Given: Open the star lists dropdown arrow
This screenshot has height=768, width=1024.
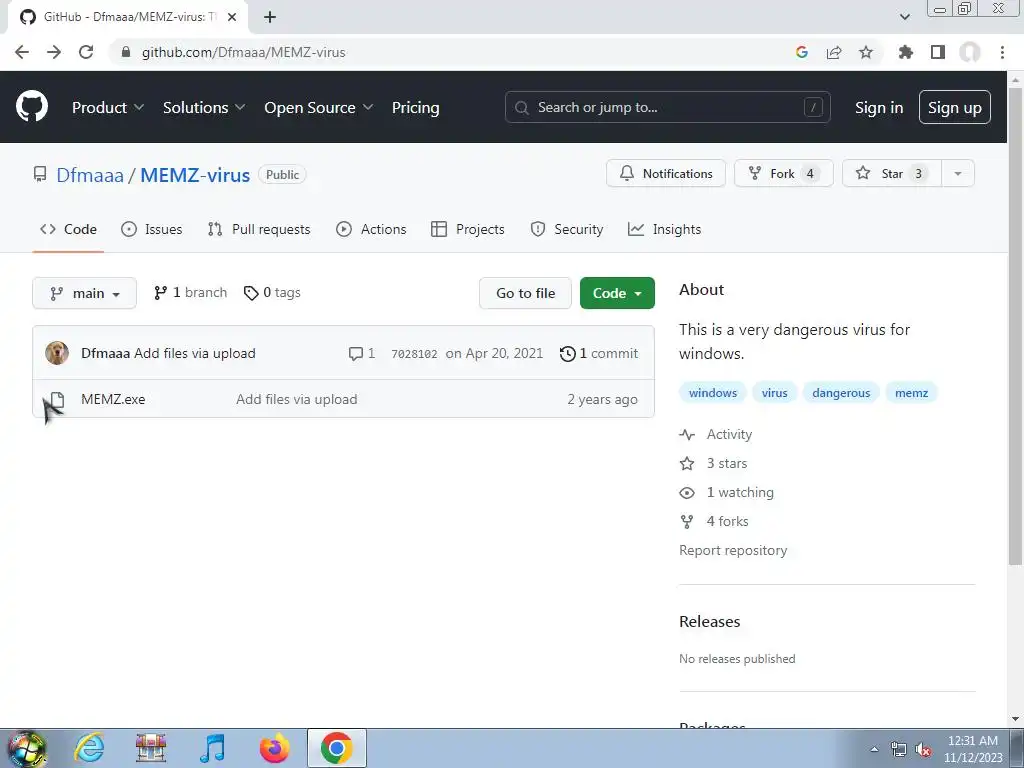Looking at the screenshot, I should 958,174.
